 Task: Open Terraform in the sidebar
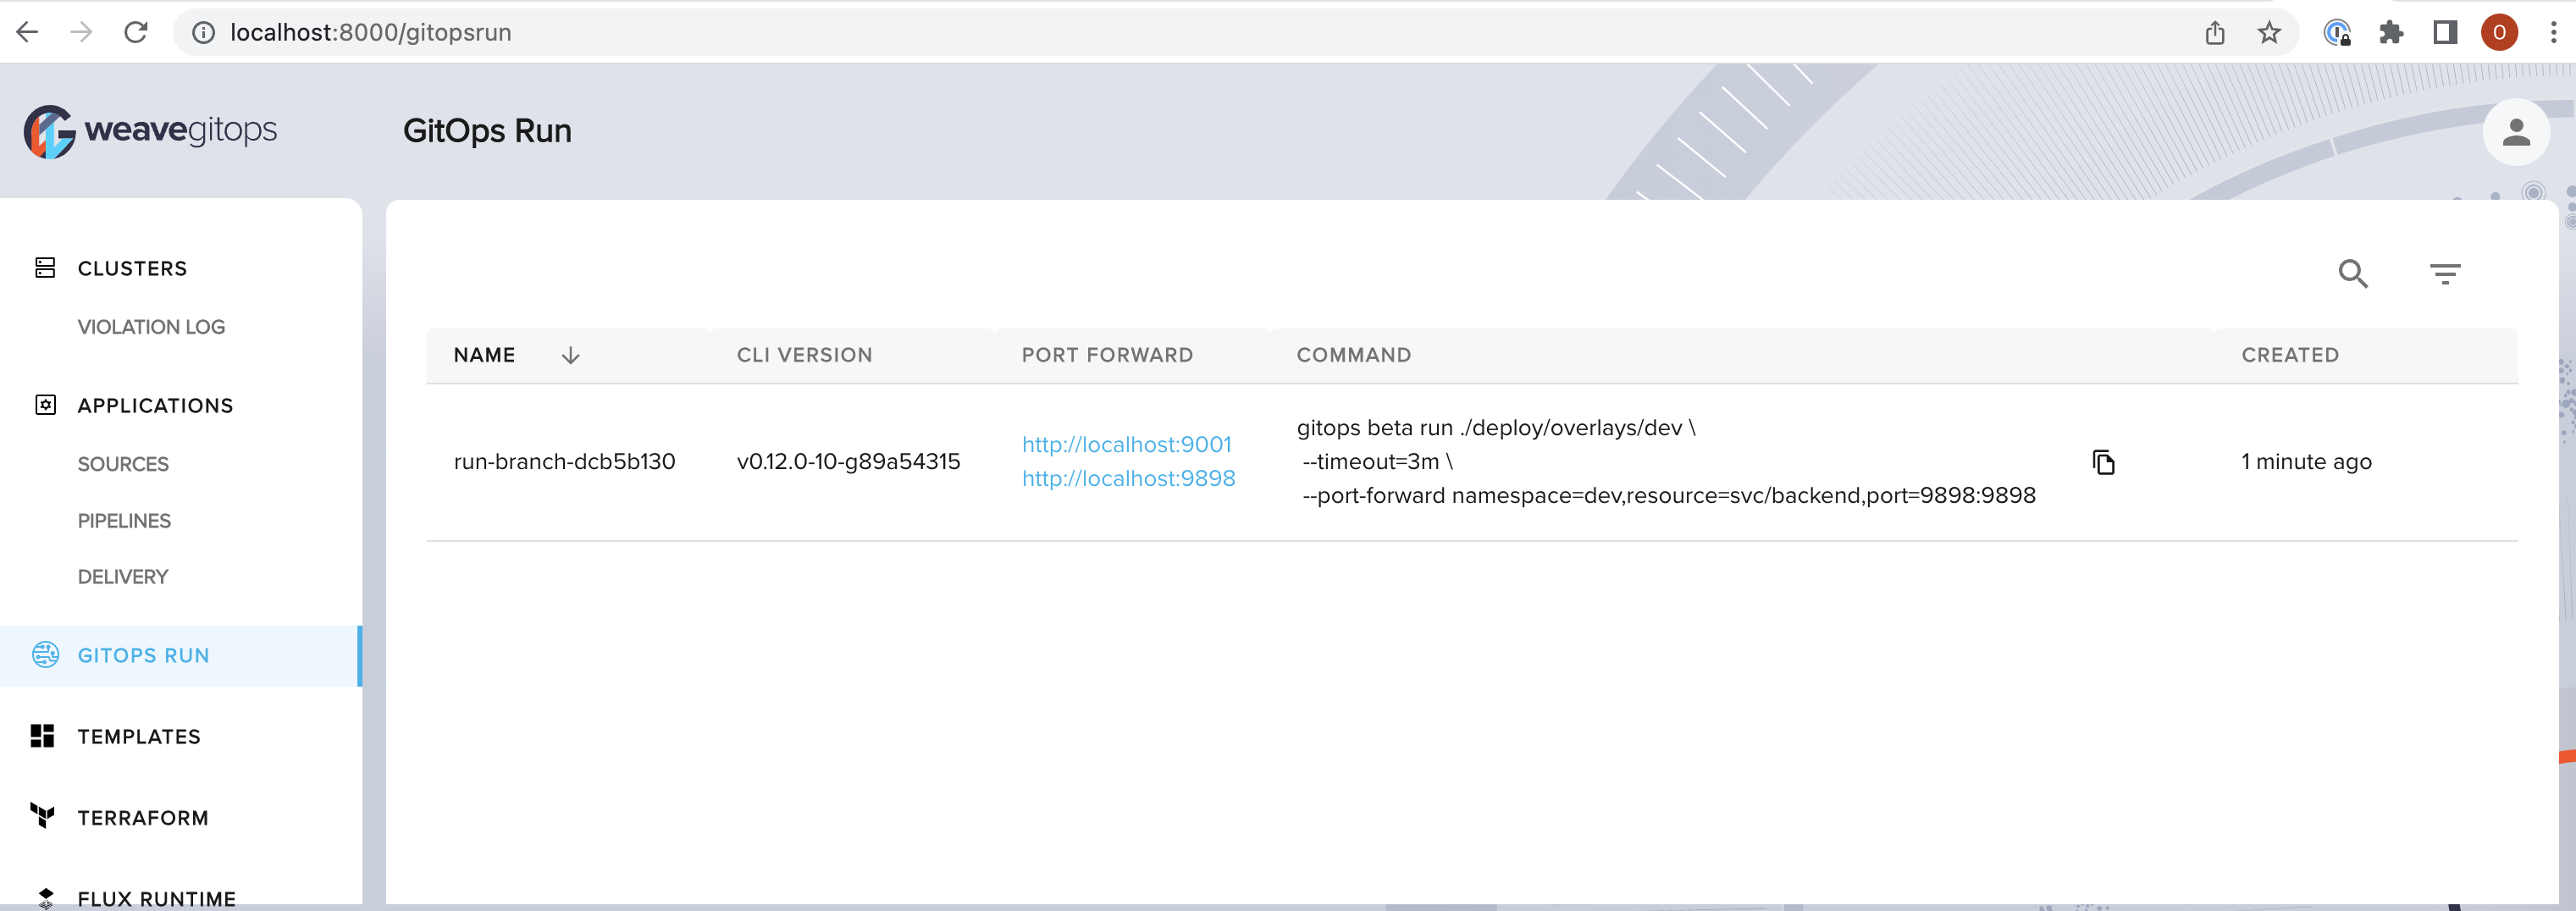point(143,817)
